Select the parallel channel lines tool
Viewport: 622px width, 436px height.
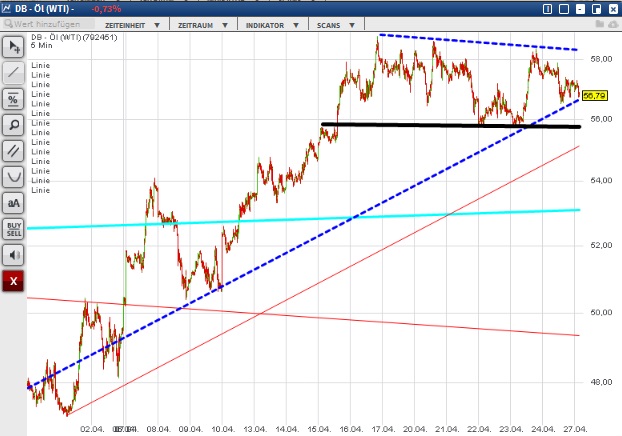click(x=13, y=151)
